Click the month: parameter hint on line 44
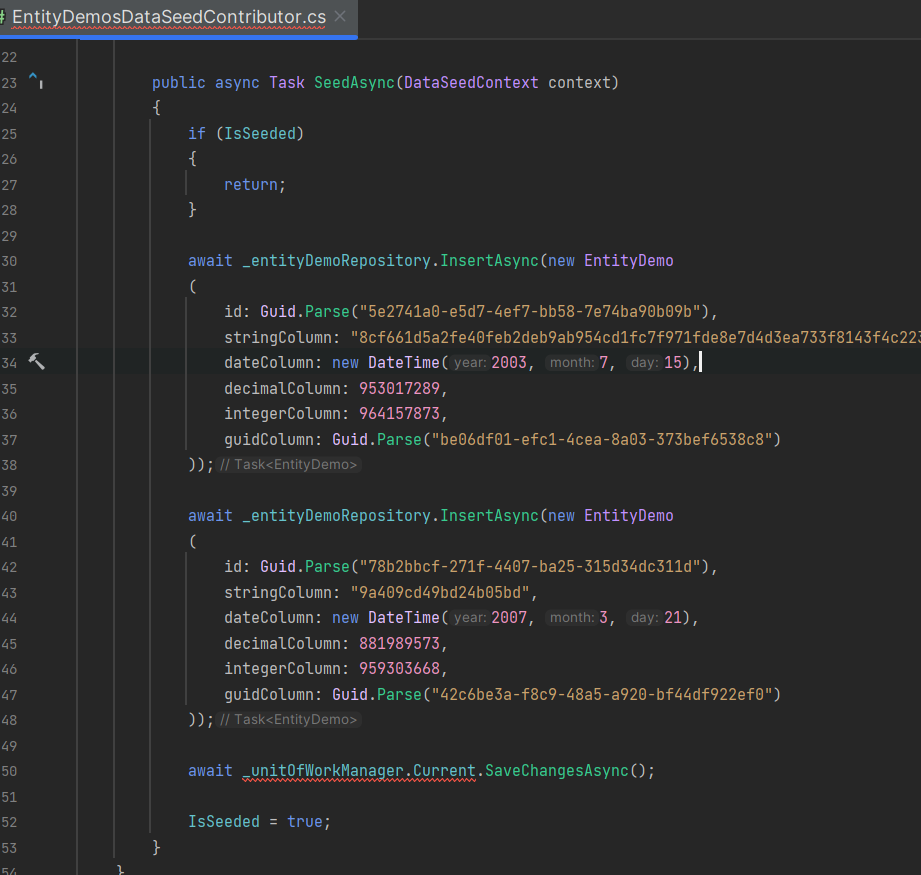The image size is (921, 875). 572,618
